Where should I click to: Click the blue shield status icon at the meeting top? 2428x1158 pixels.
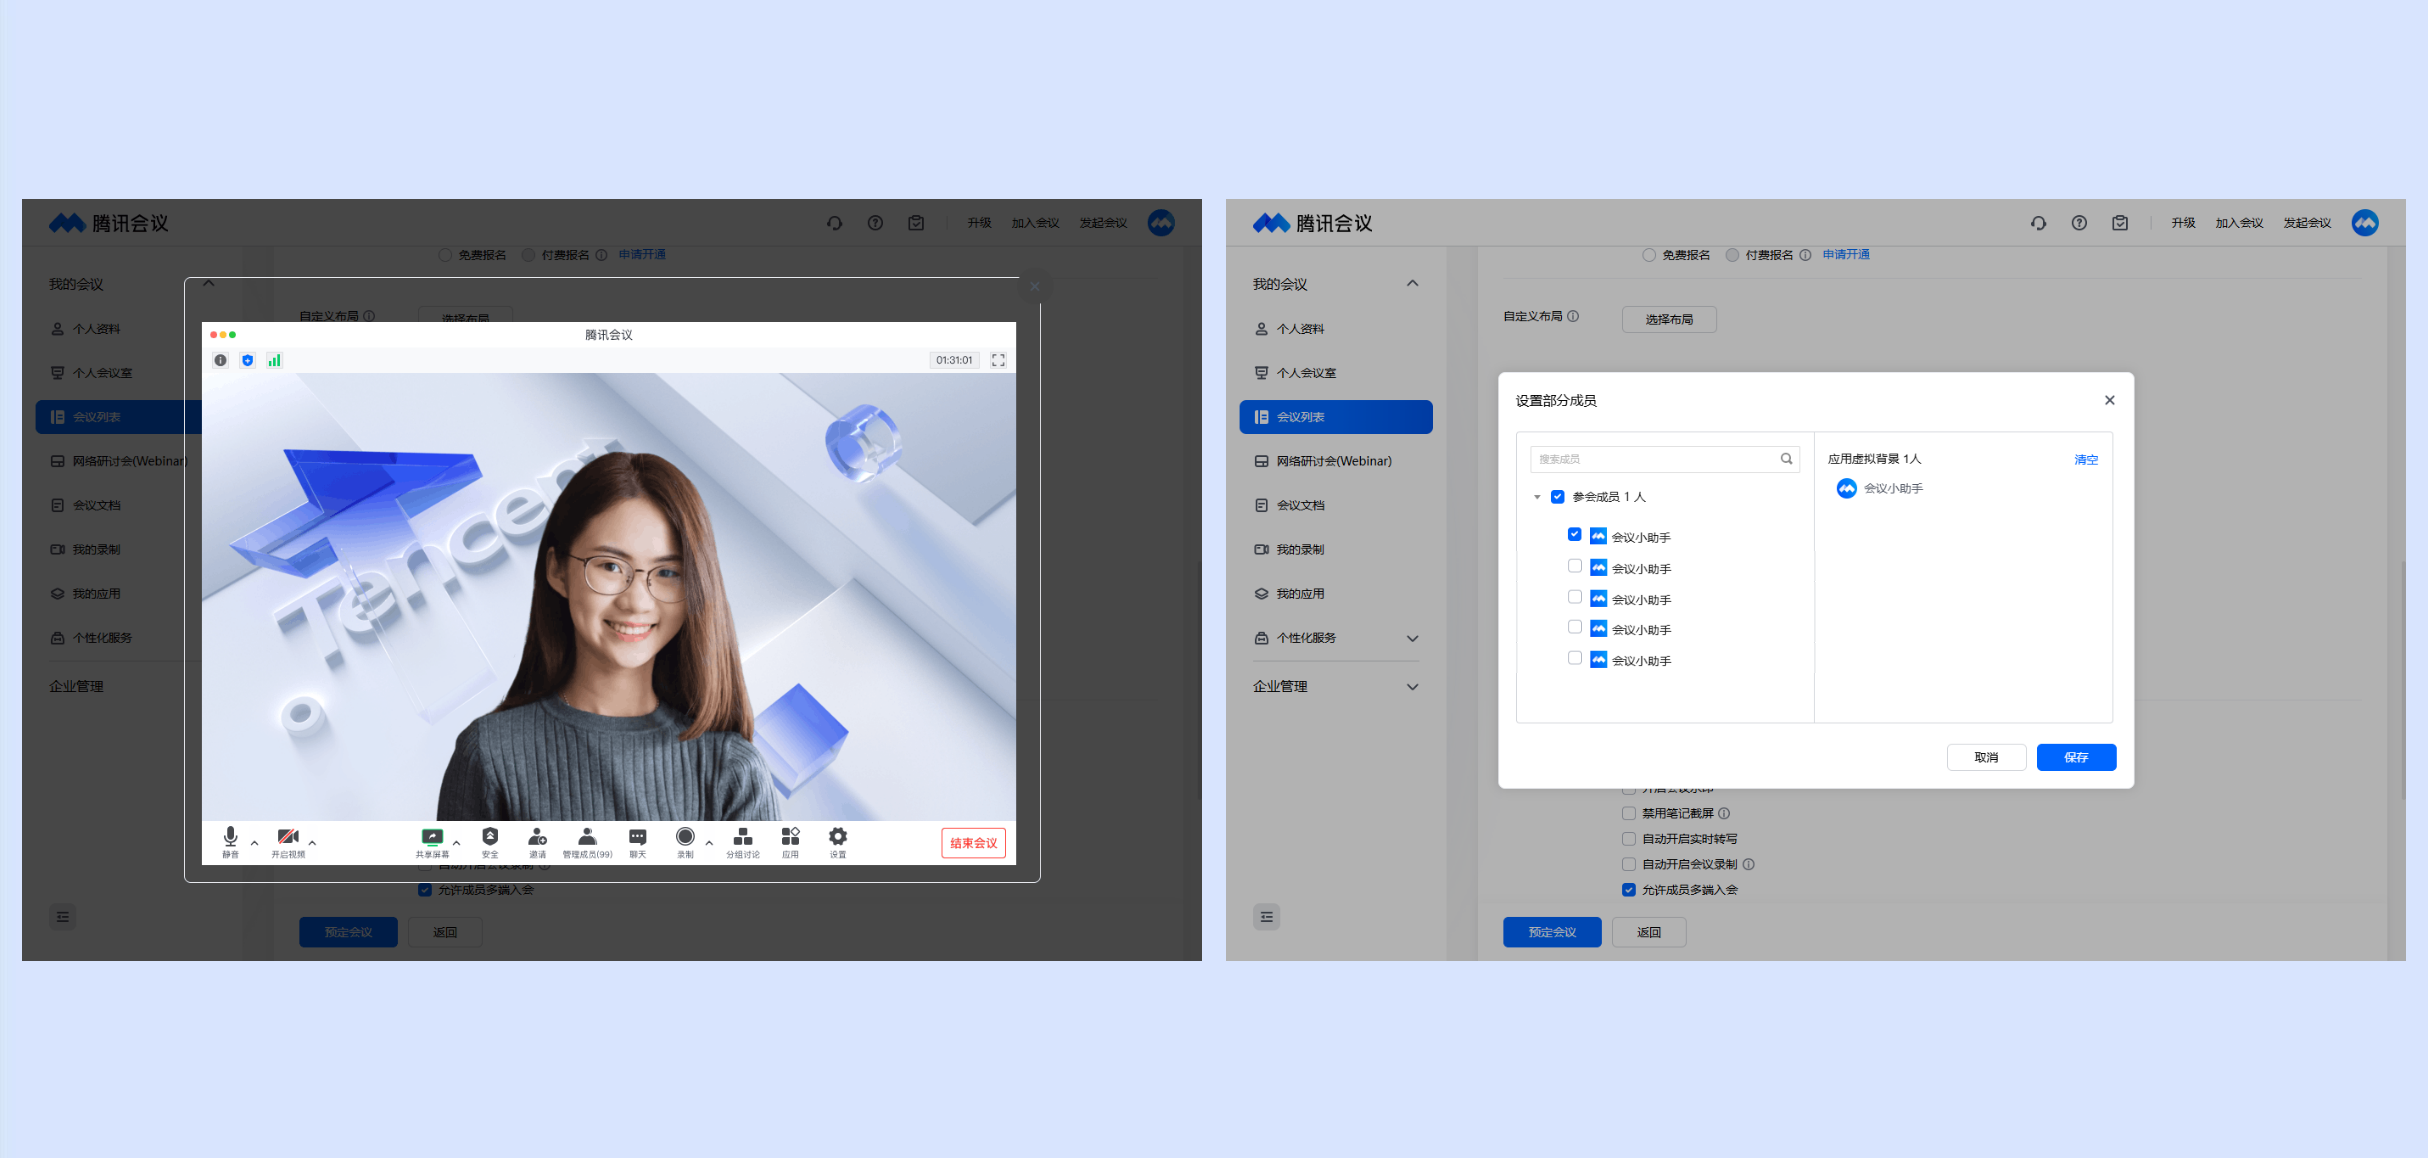248,360
